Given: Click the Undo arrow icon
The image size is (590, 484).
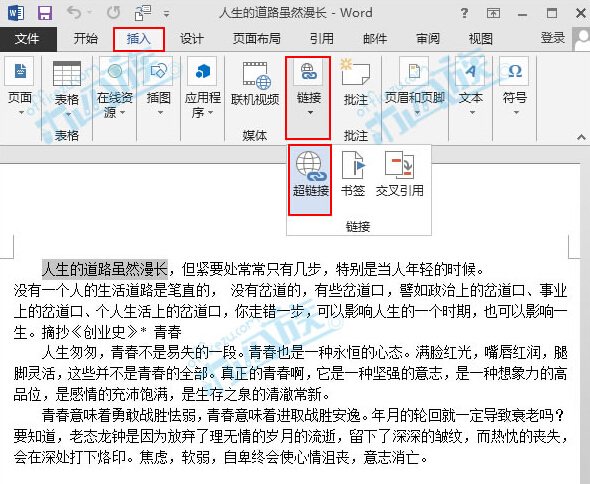Looking at the screenshot, I should 75,13.
